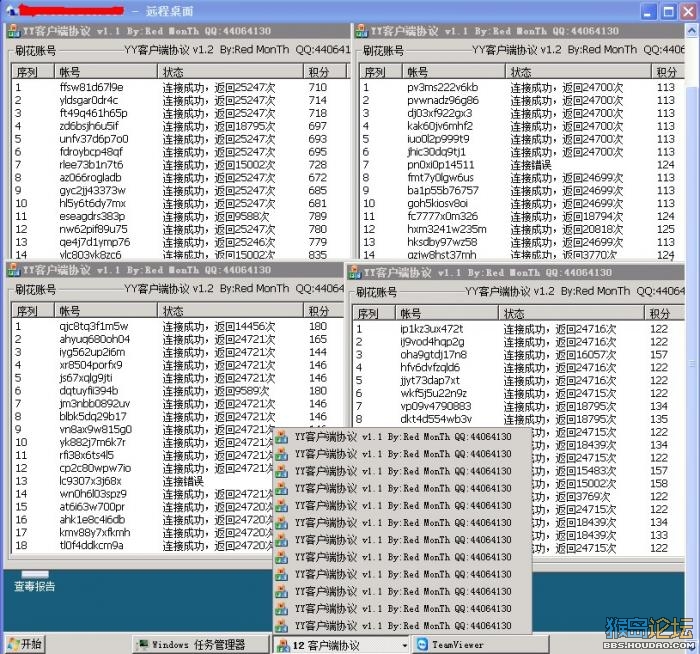The height and width of the screenshot is (654, 700).
Task: Sort by 状态 column in top-left window
Action: coord(230,72)
